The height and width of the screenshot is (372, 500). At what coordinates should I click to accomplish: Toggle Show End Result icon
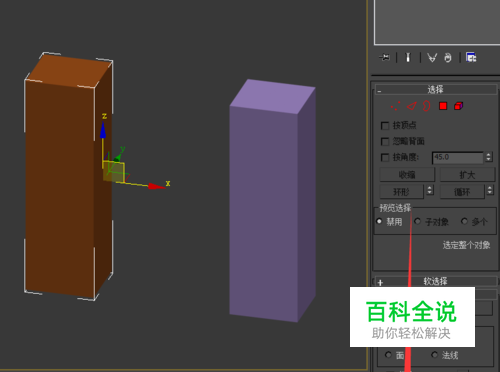click(408, 57)
